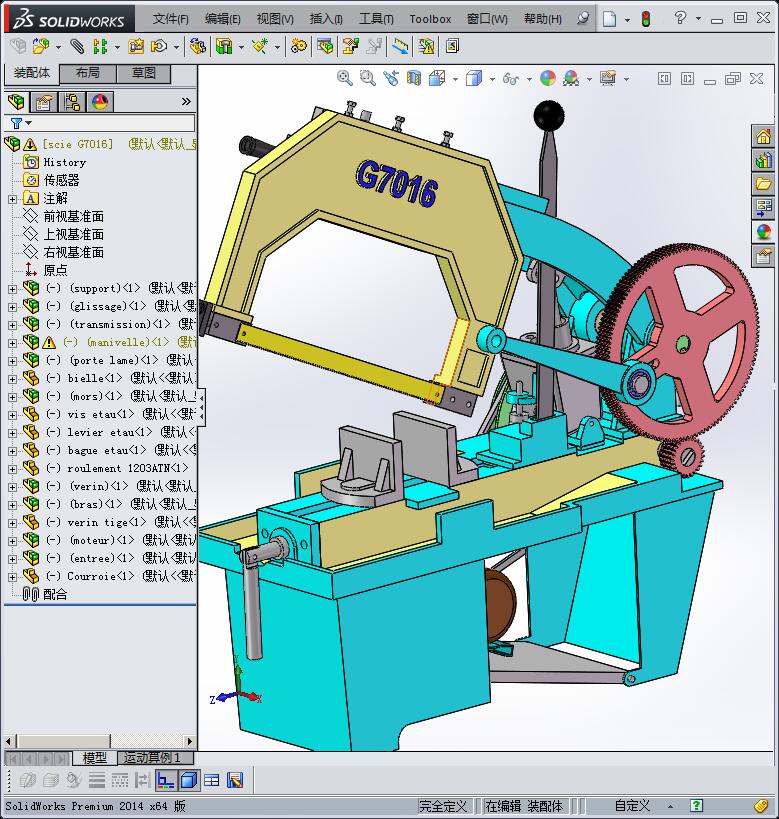779x819 pixels.
Task: Click the Insert Components icon
Action: 40,46
